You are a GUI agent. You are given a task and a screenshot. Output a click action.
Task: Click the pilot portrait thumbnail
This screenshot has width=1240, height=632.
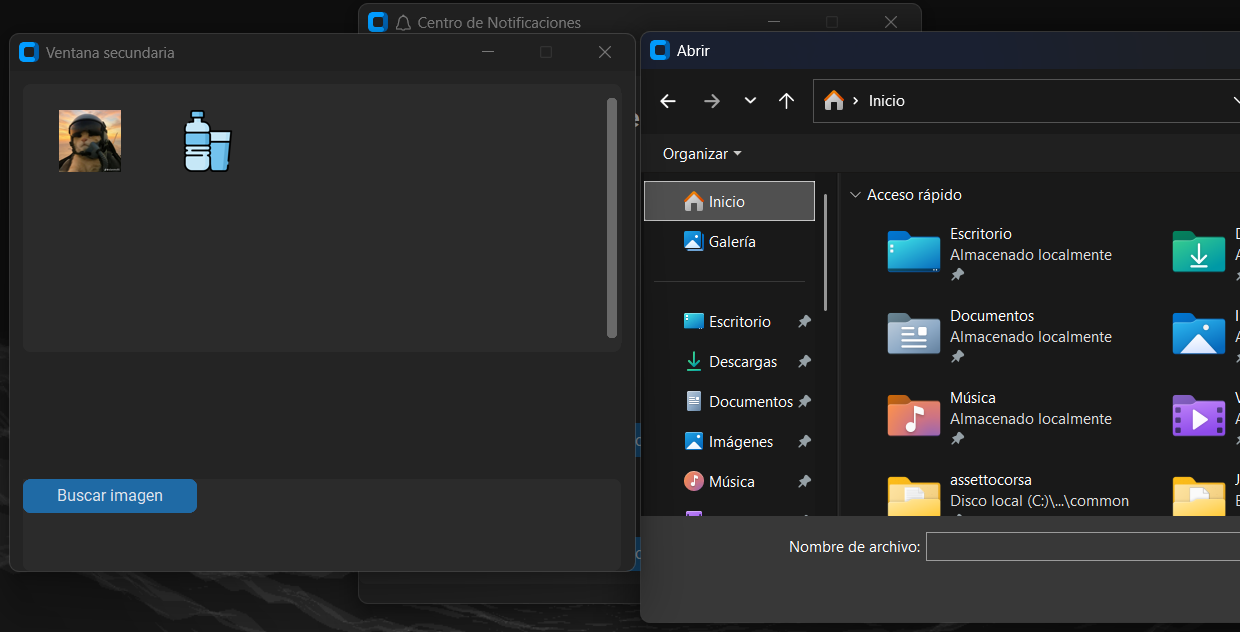click(90, 141)
